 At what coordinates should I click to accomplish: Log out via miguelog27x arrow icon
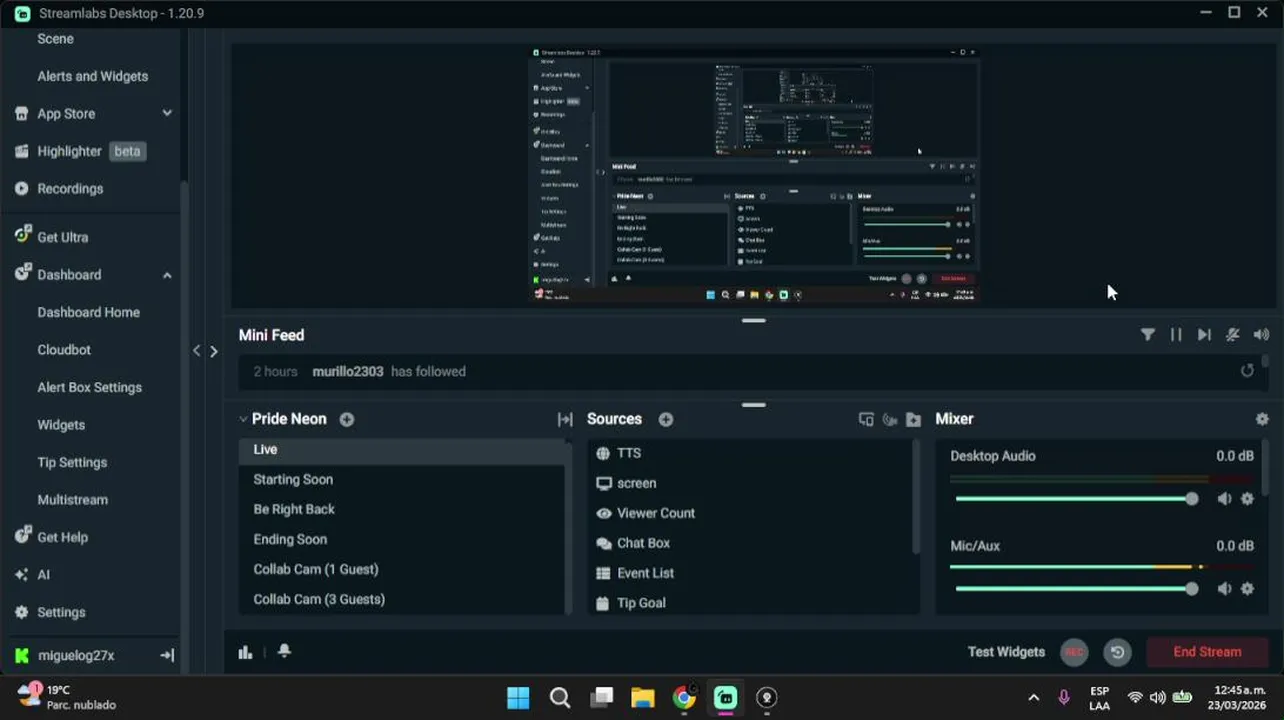pyautogui.click(x=167, y=656)
